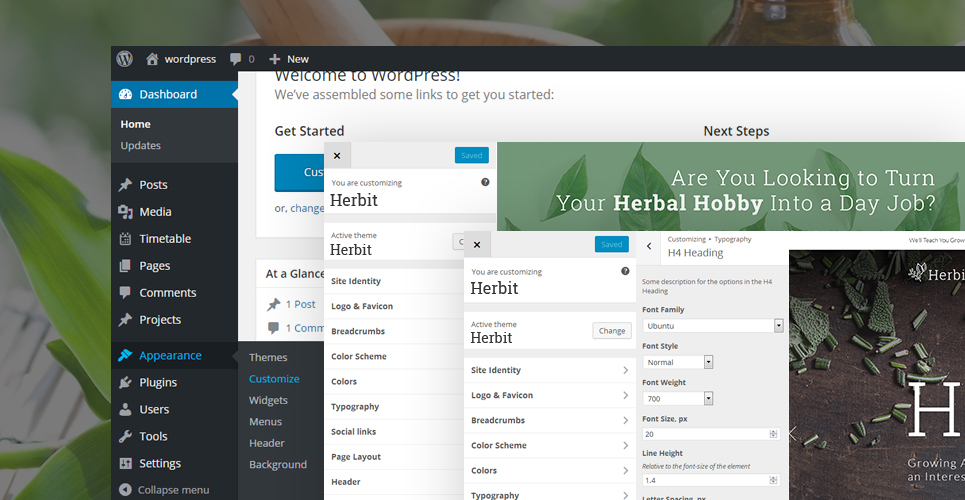Screen dimensions: 965x500
Task: Click the Settings sidebar icon
Action: (x=125, y=463)
